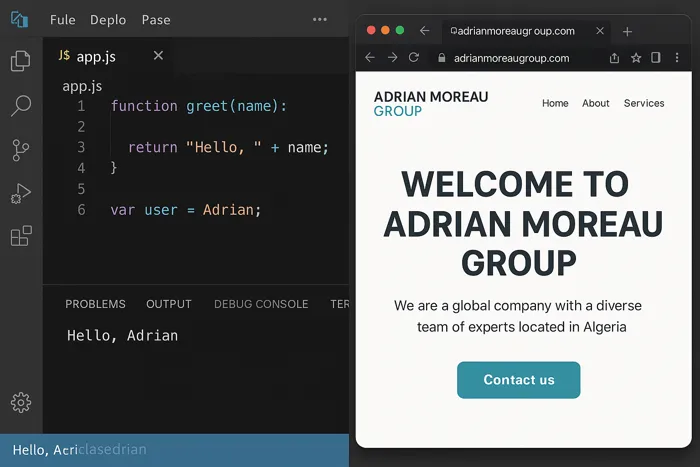Click the About navigation link
700x467 pixels.
pyautogui.click(x=596, y=103)
